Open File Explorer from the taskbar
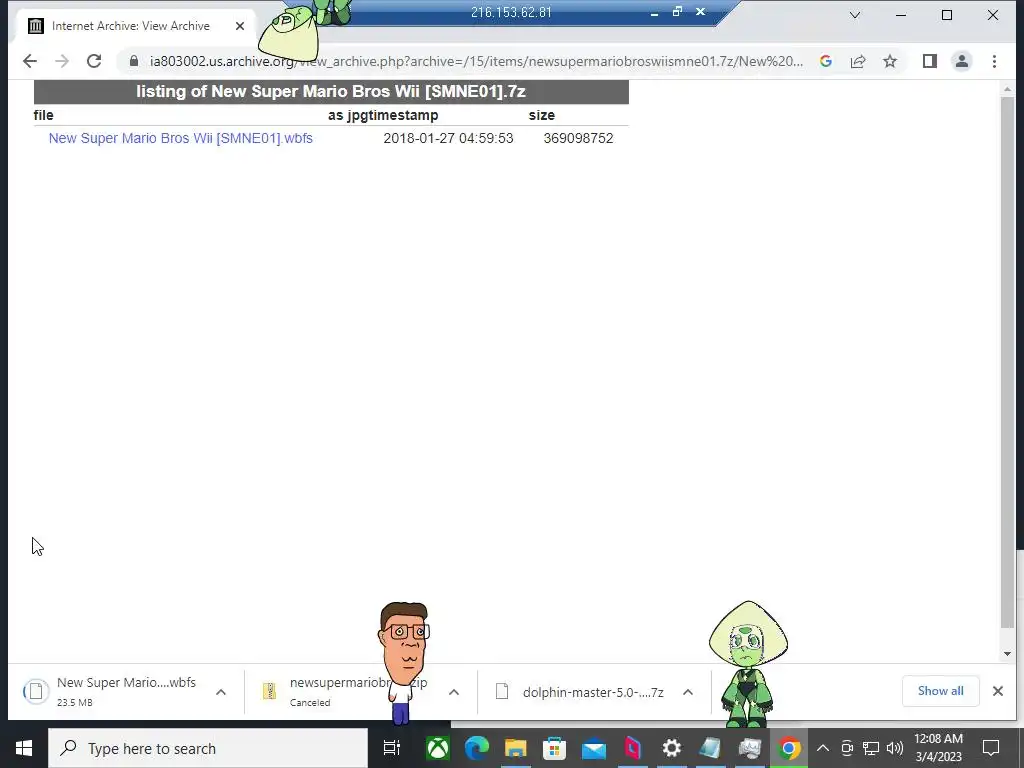1024x768 pixels. click(515, 748)
